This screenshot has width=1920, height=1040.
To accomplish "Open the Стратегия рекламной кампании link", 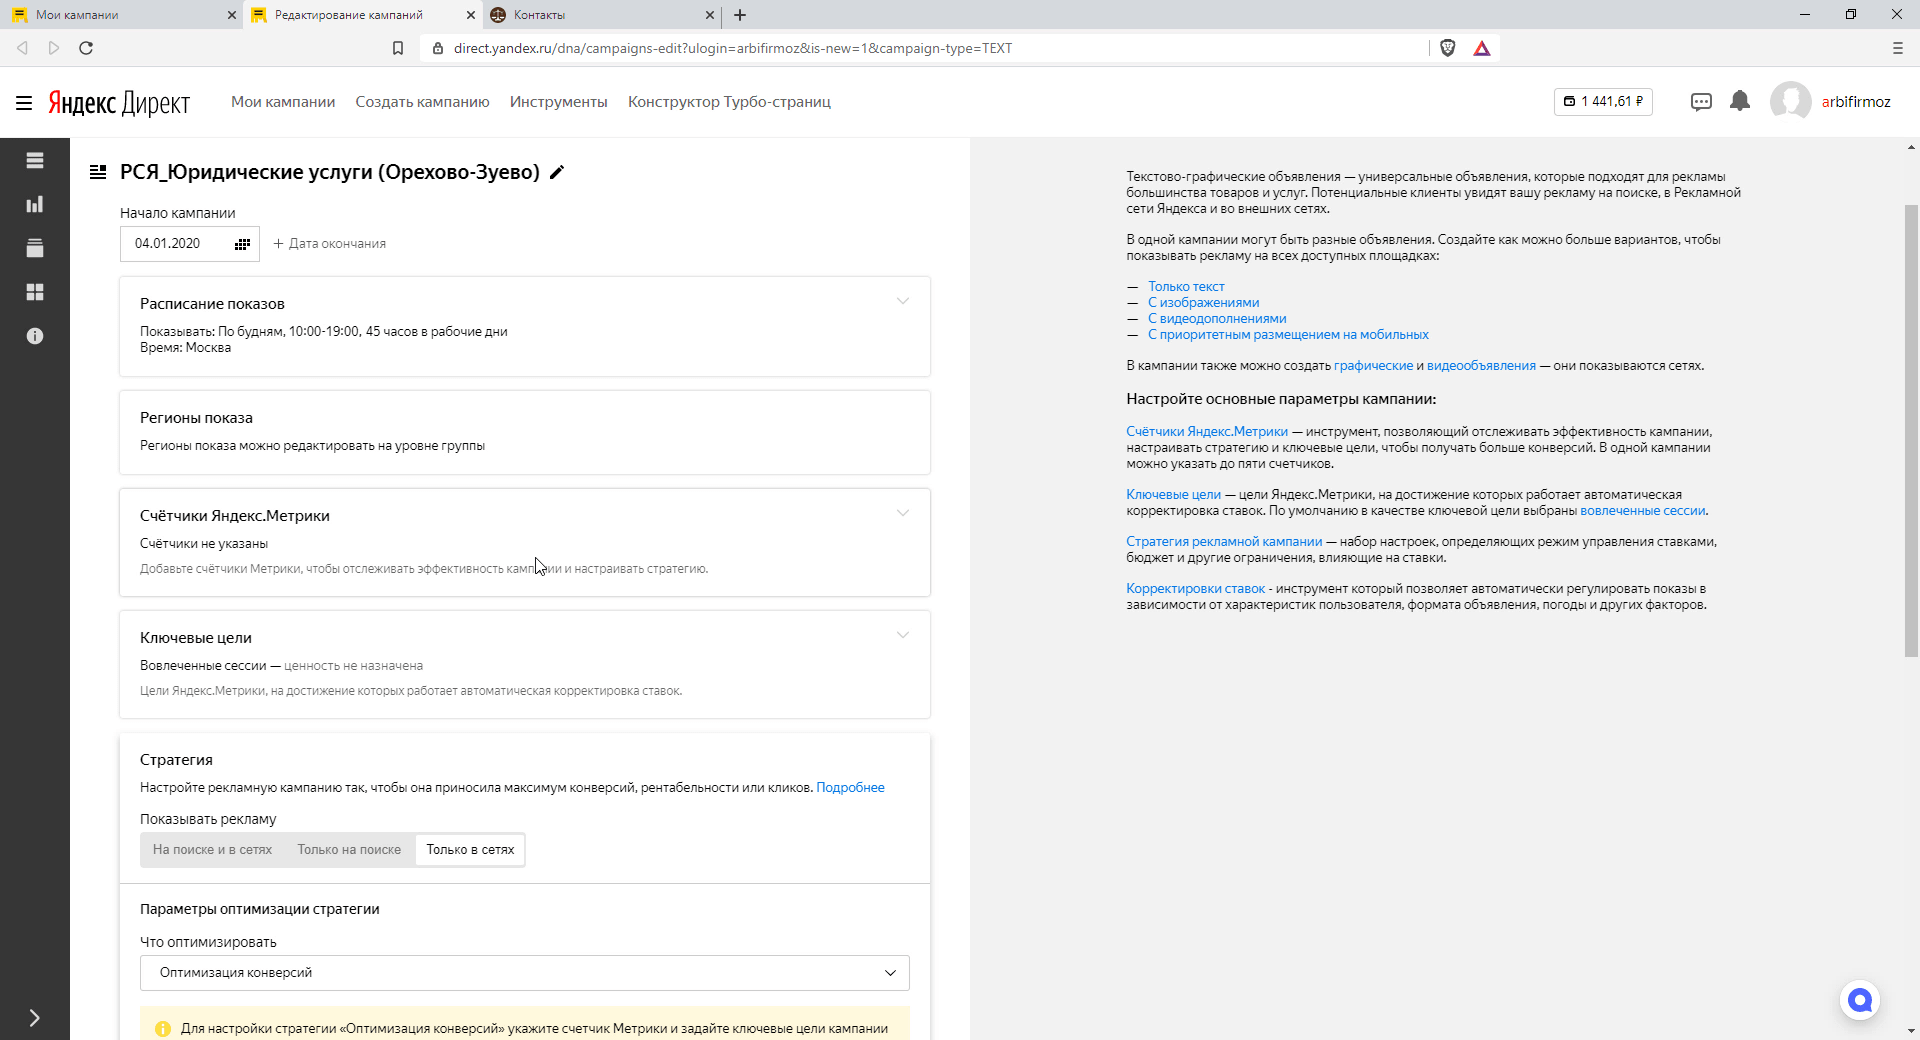I will point(1224,542).
